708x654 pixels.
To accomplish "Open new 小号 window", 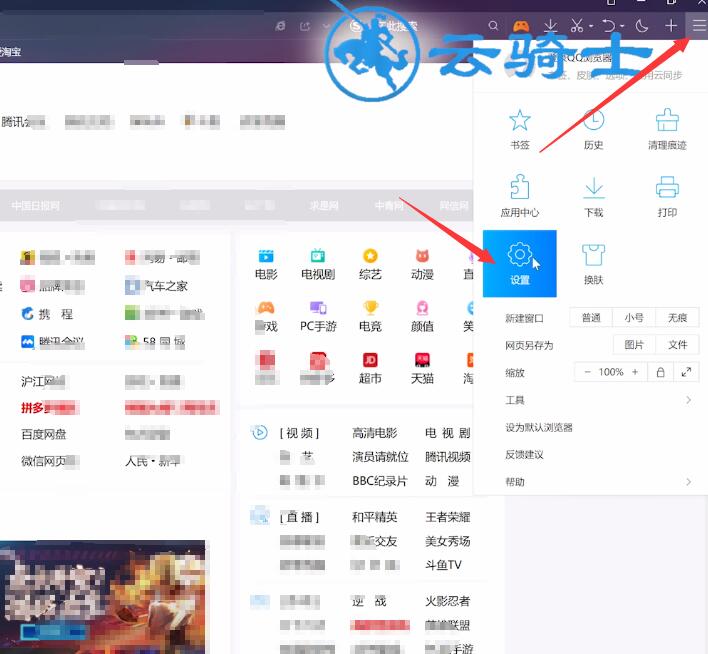I will [634, 318].
